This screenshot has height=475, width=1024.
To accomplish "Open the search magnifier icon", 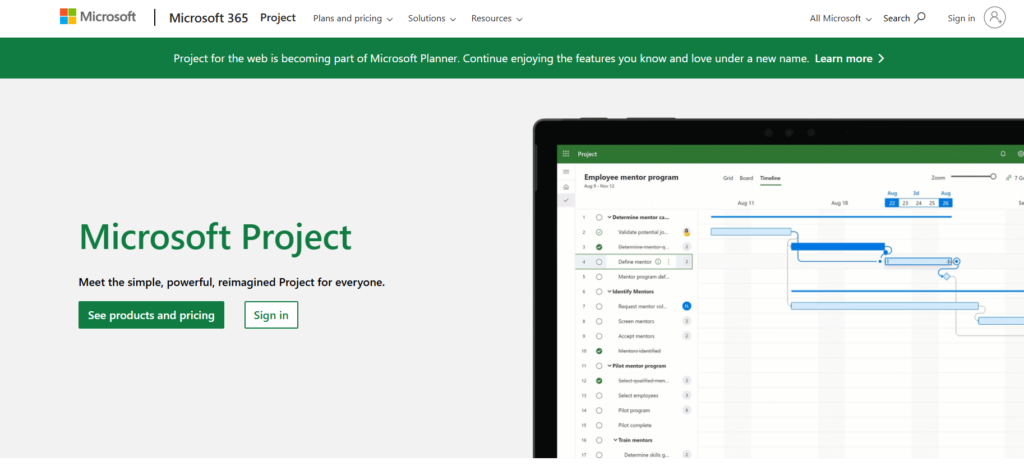I will coord(920,18).
